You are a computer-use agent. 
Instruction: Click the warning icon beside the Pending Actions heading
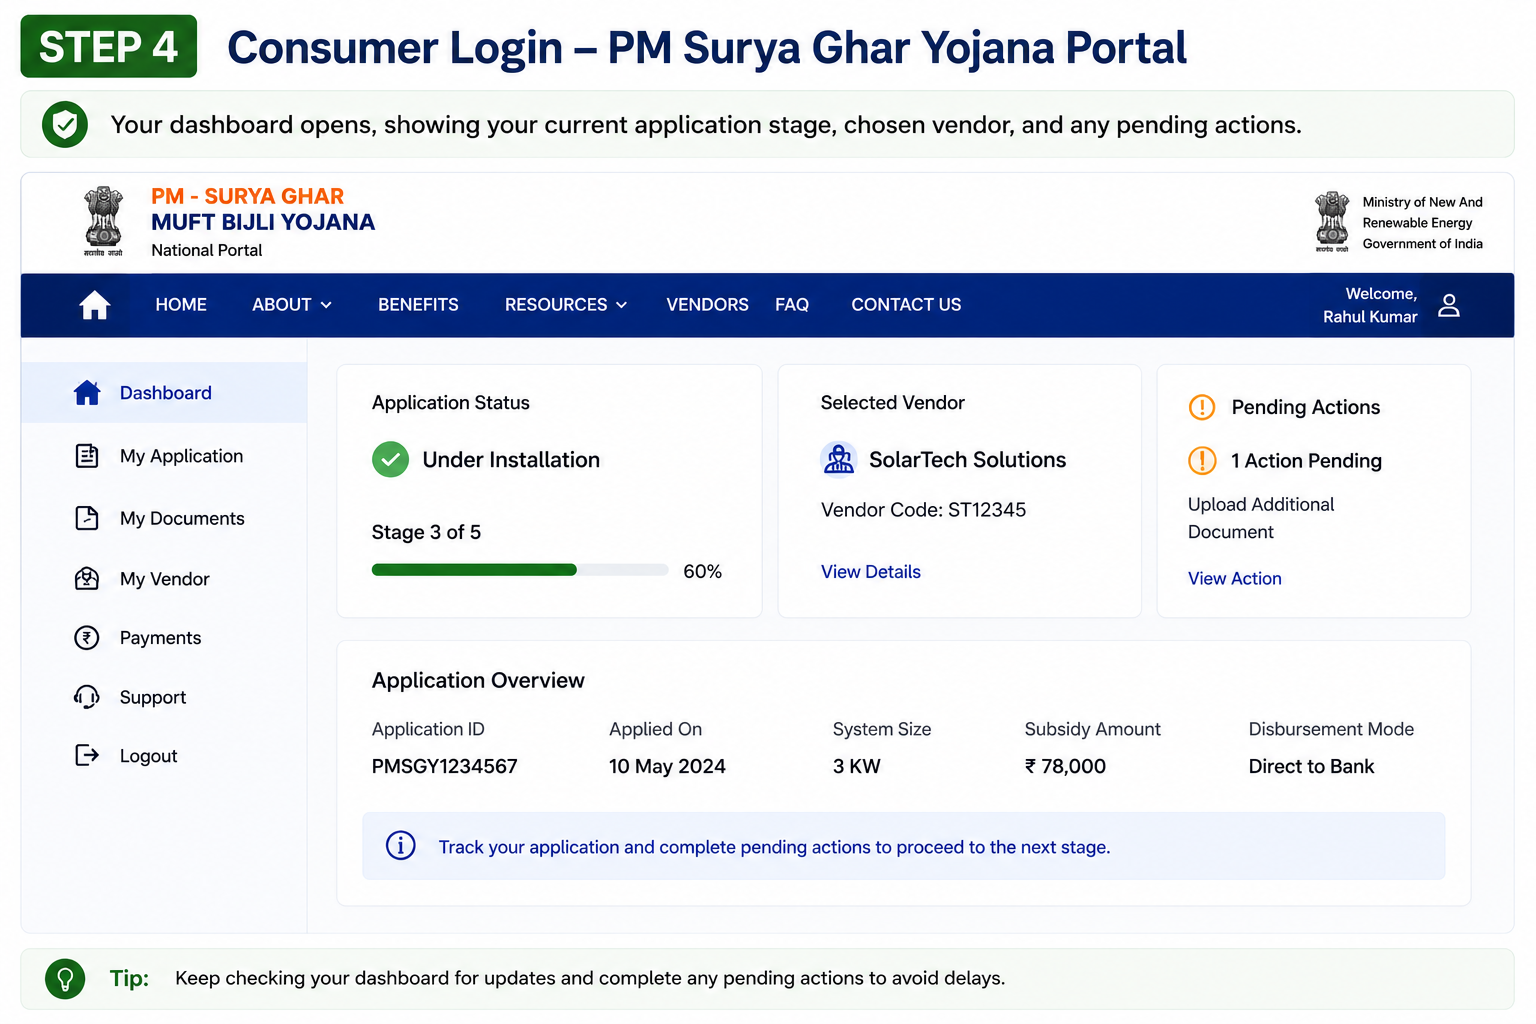pos(1202,407)
